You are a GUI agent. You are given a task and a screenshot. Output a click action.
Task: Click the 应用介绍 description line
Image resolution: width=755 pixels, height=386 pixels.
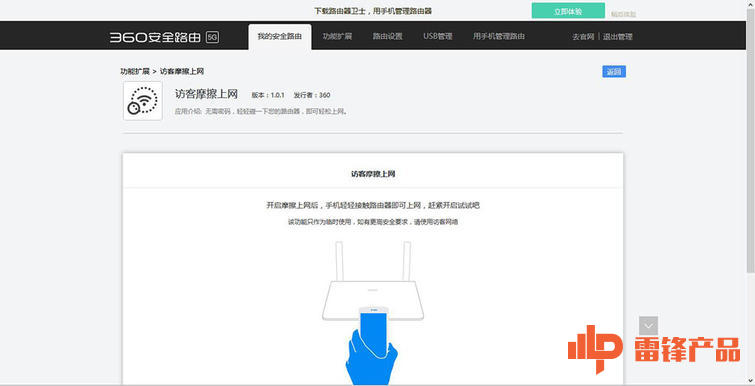point(261,112)
